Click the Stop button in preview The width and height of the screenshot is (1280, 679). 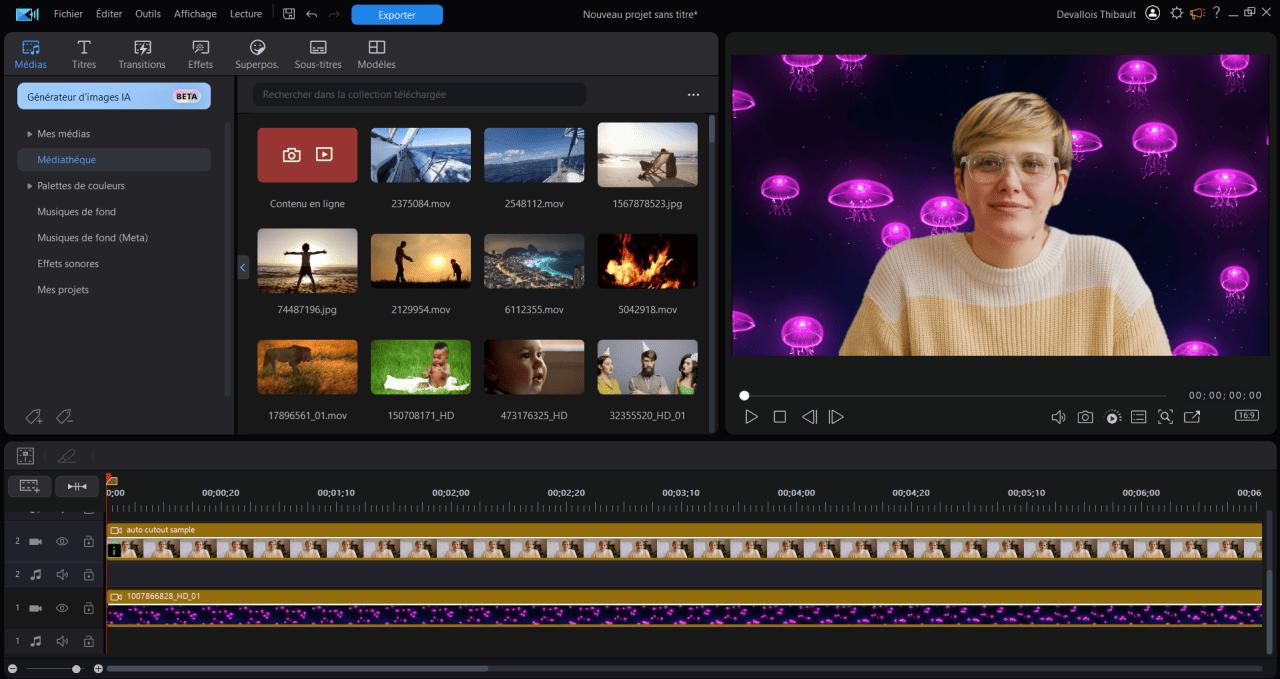point(780,417)
